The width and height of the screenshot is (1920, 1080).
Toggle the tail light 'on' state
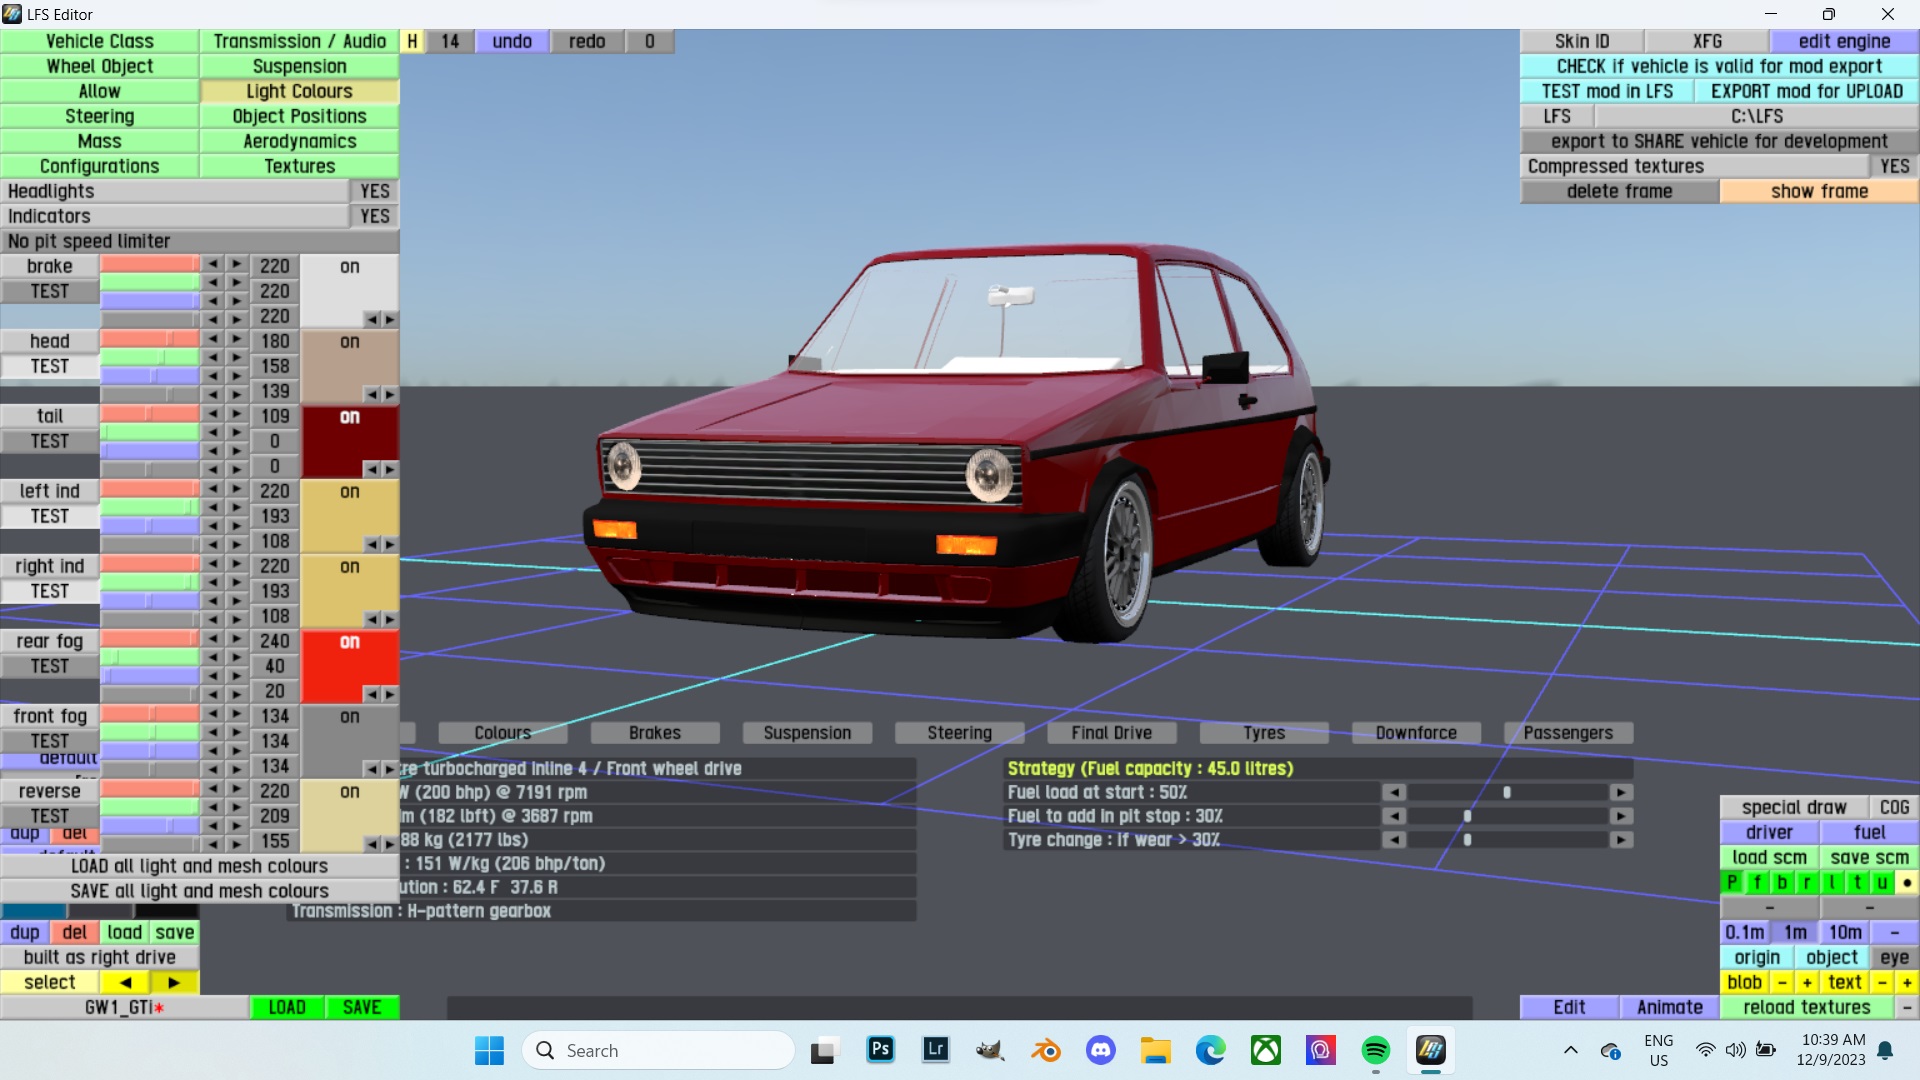tap(349, 417)
